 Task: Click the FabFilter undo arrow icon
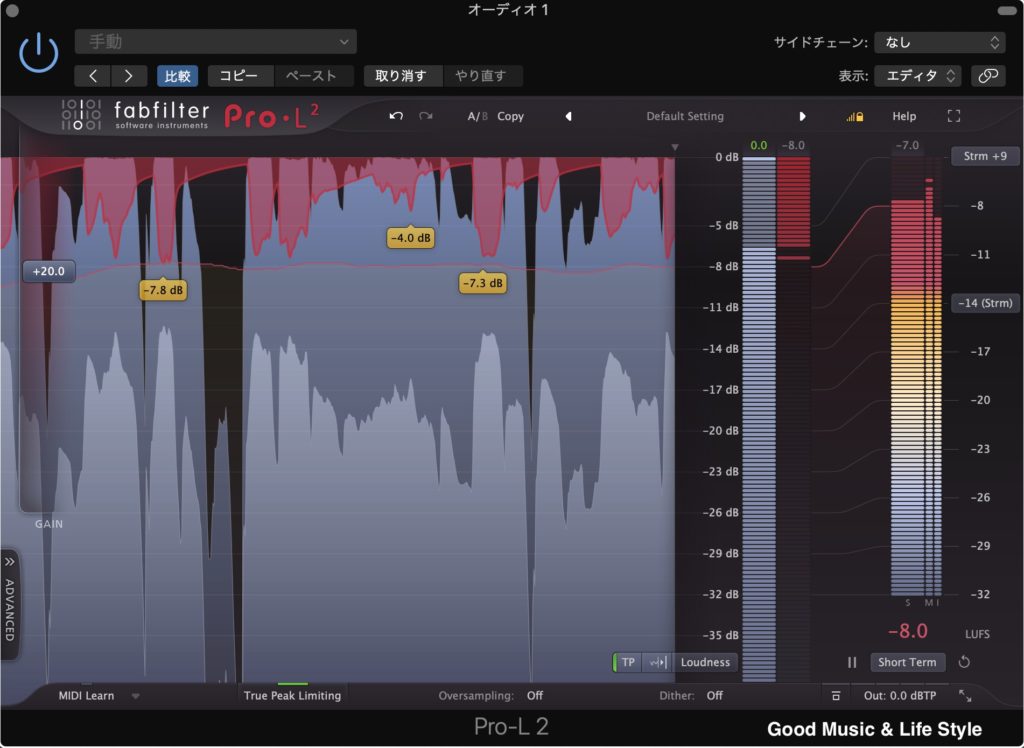[x=396, y=116]
